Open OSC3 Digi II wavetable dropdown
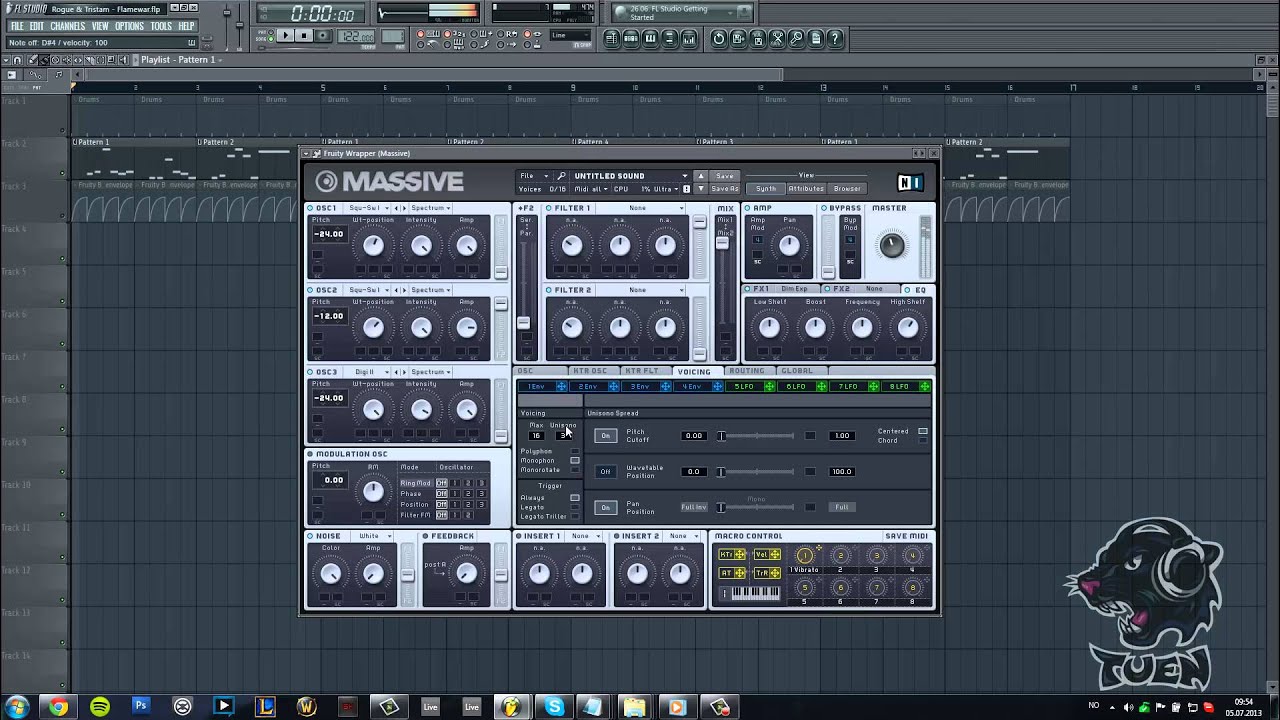Image resolution: width=1280 pixels, height=720 pixels. 368,372
